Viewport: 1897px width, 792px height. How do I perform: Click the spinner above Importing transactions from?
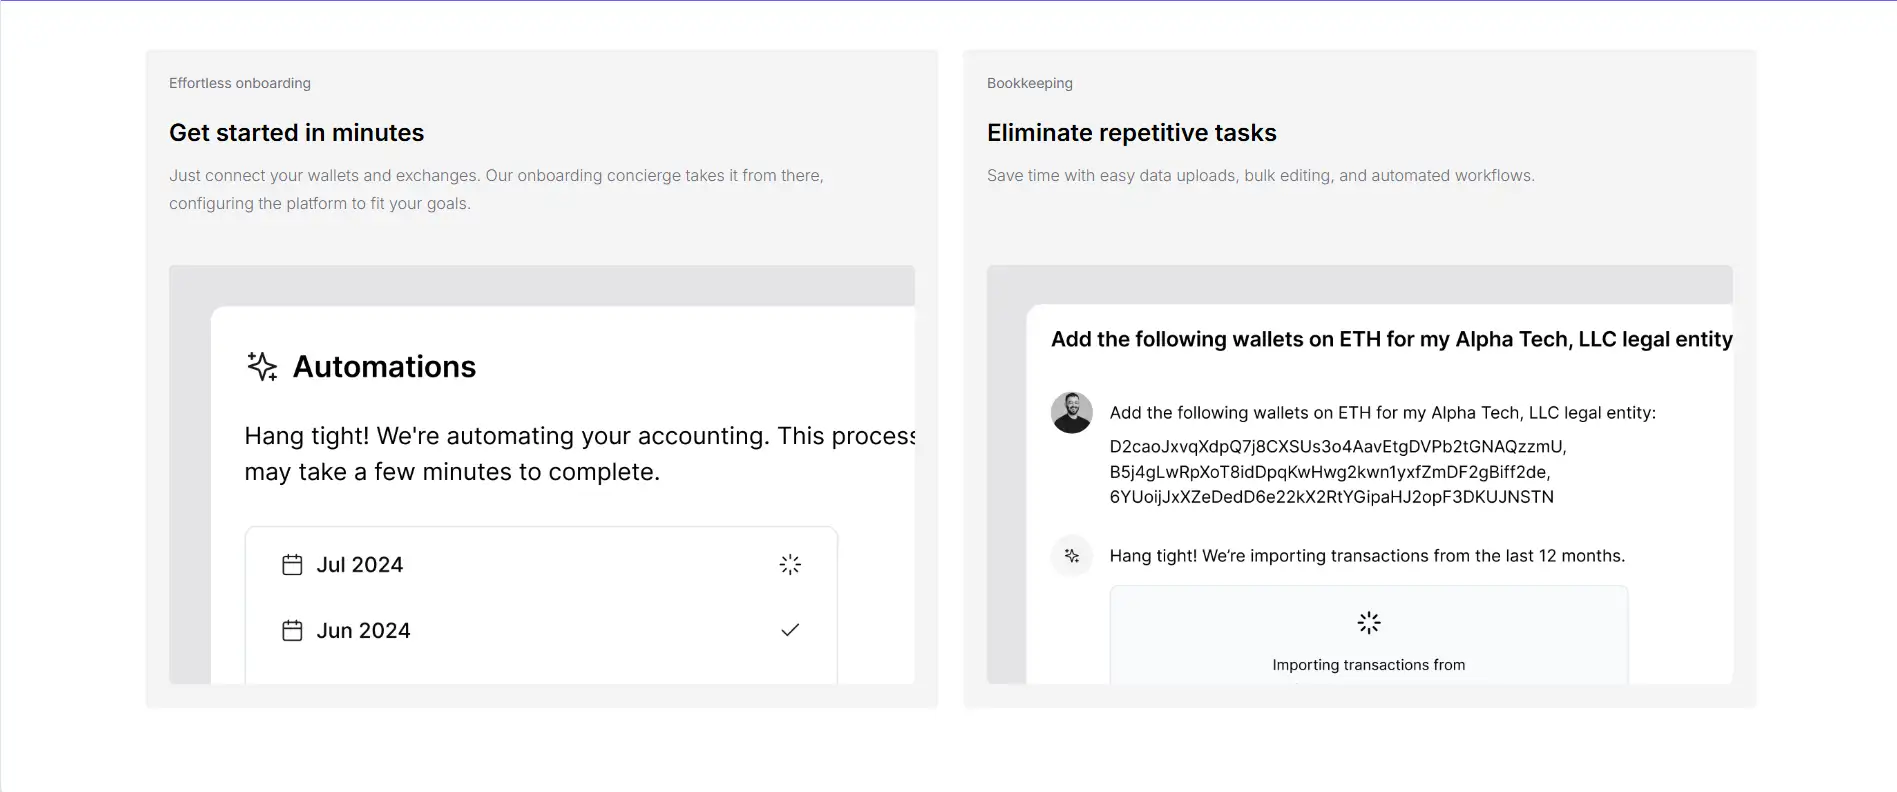point(1368,623)
